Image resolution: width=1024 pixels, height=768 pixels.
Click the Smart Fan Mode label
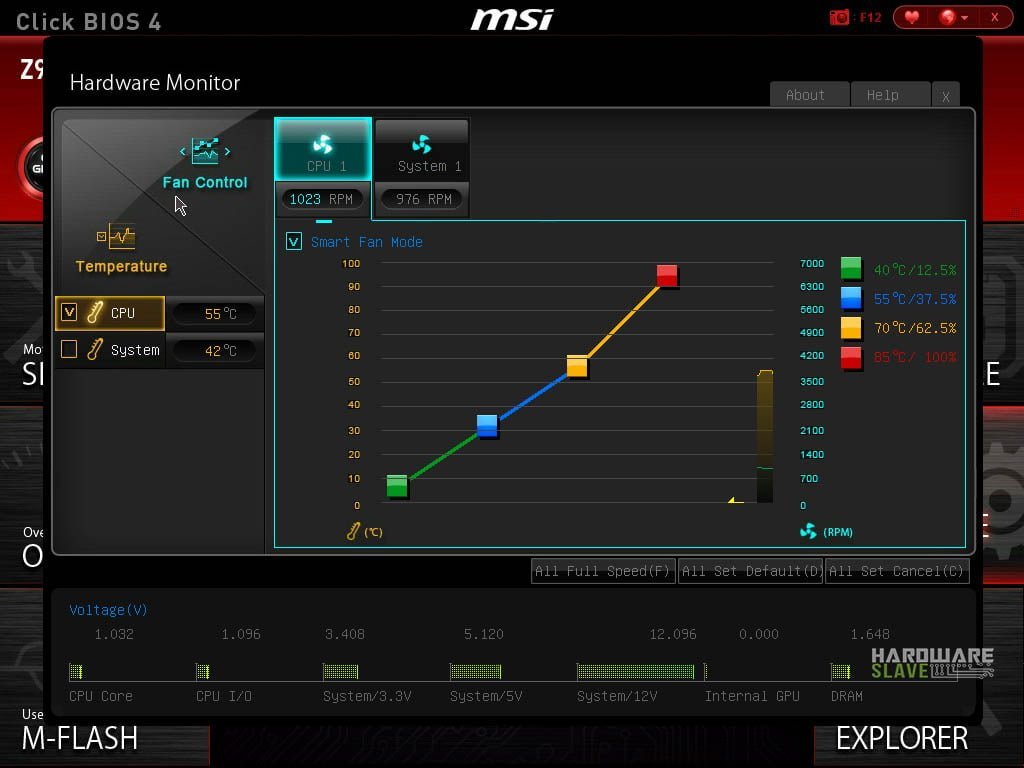(x=366, y=242)
